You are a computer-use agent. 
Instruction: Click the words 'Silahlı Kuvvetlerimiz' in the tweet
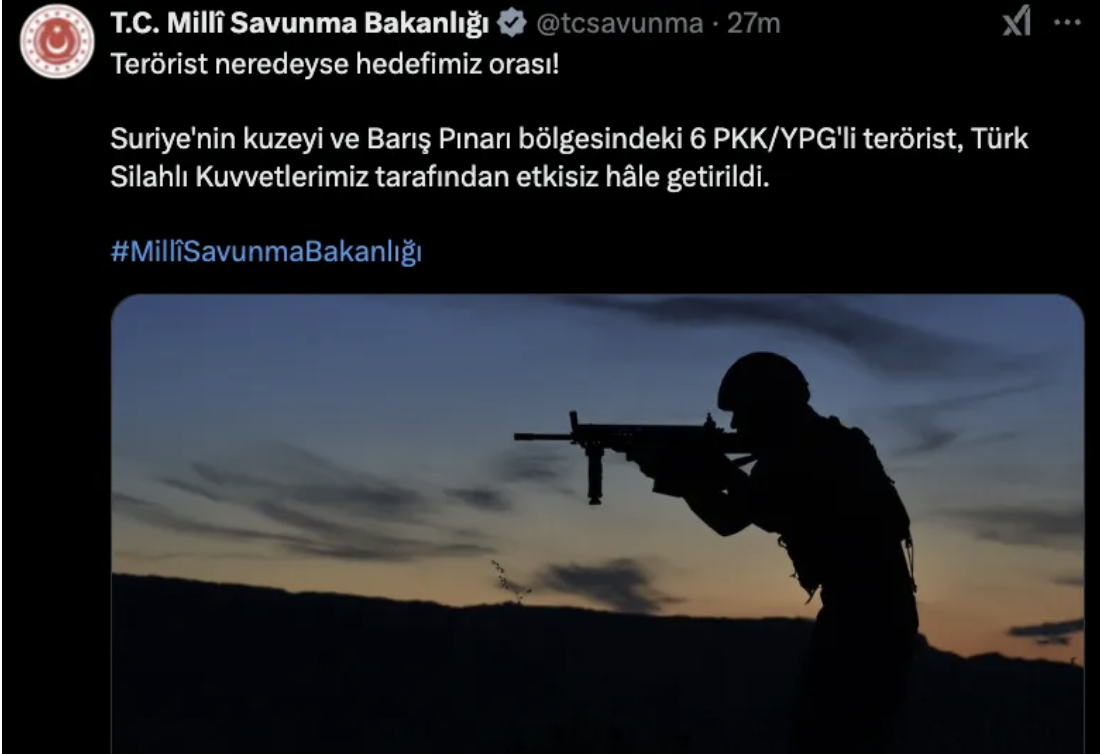click(x=239, y=177)
